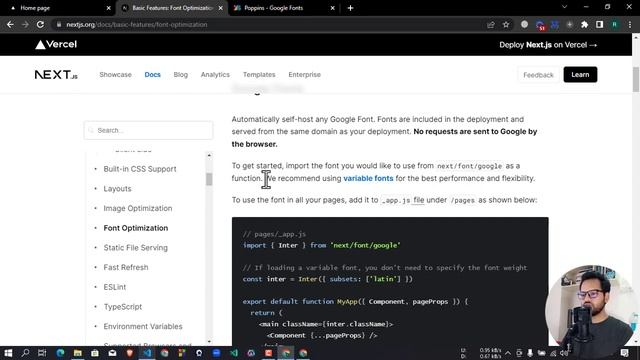The height and width of the screenshot is (360, 640).
Task: Select Font Optimization in the sidebar
Action: tap(136, 228)
